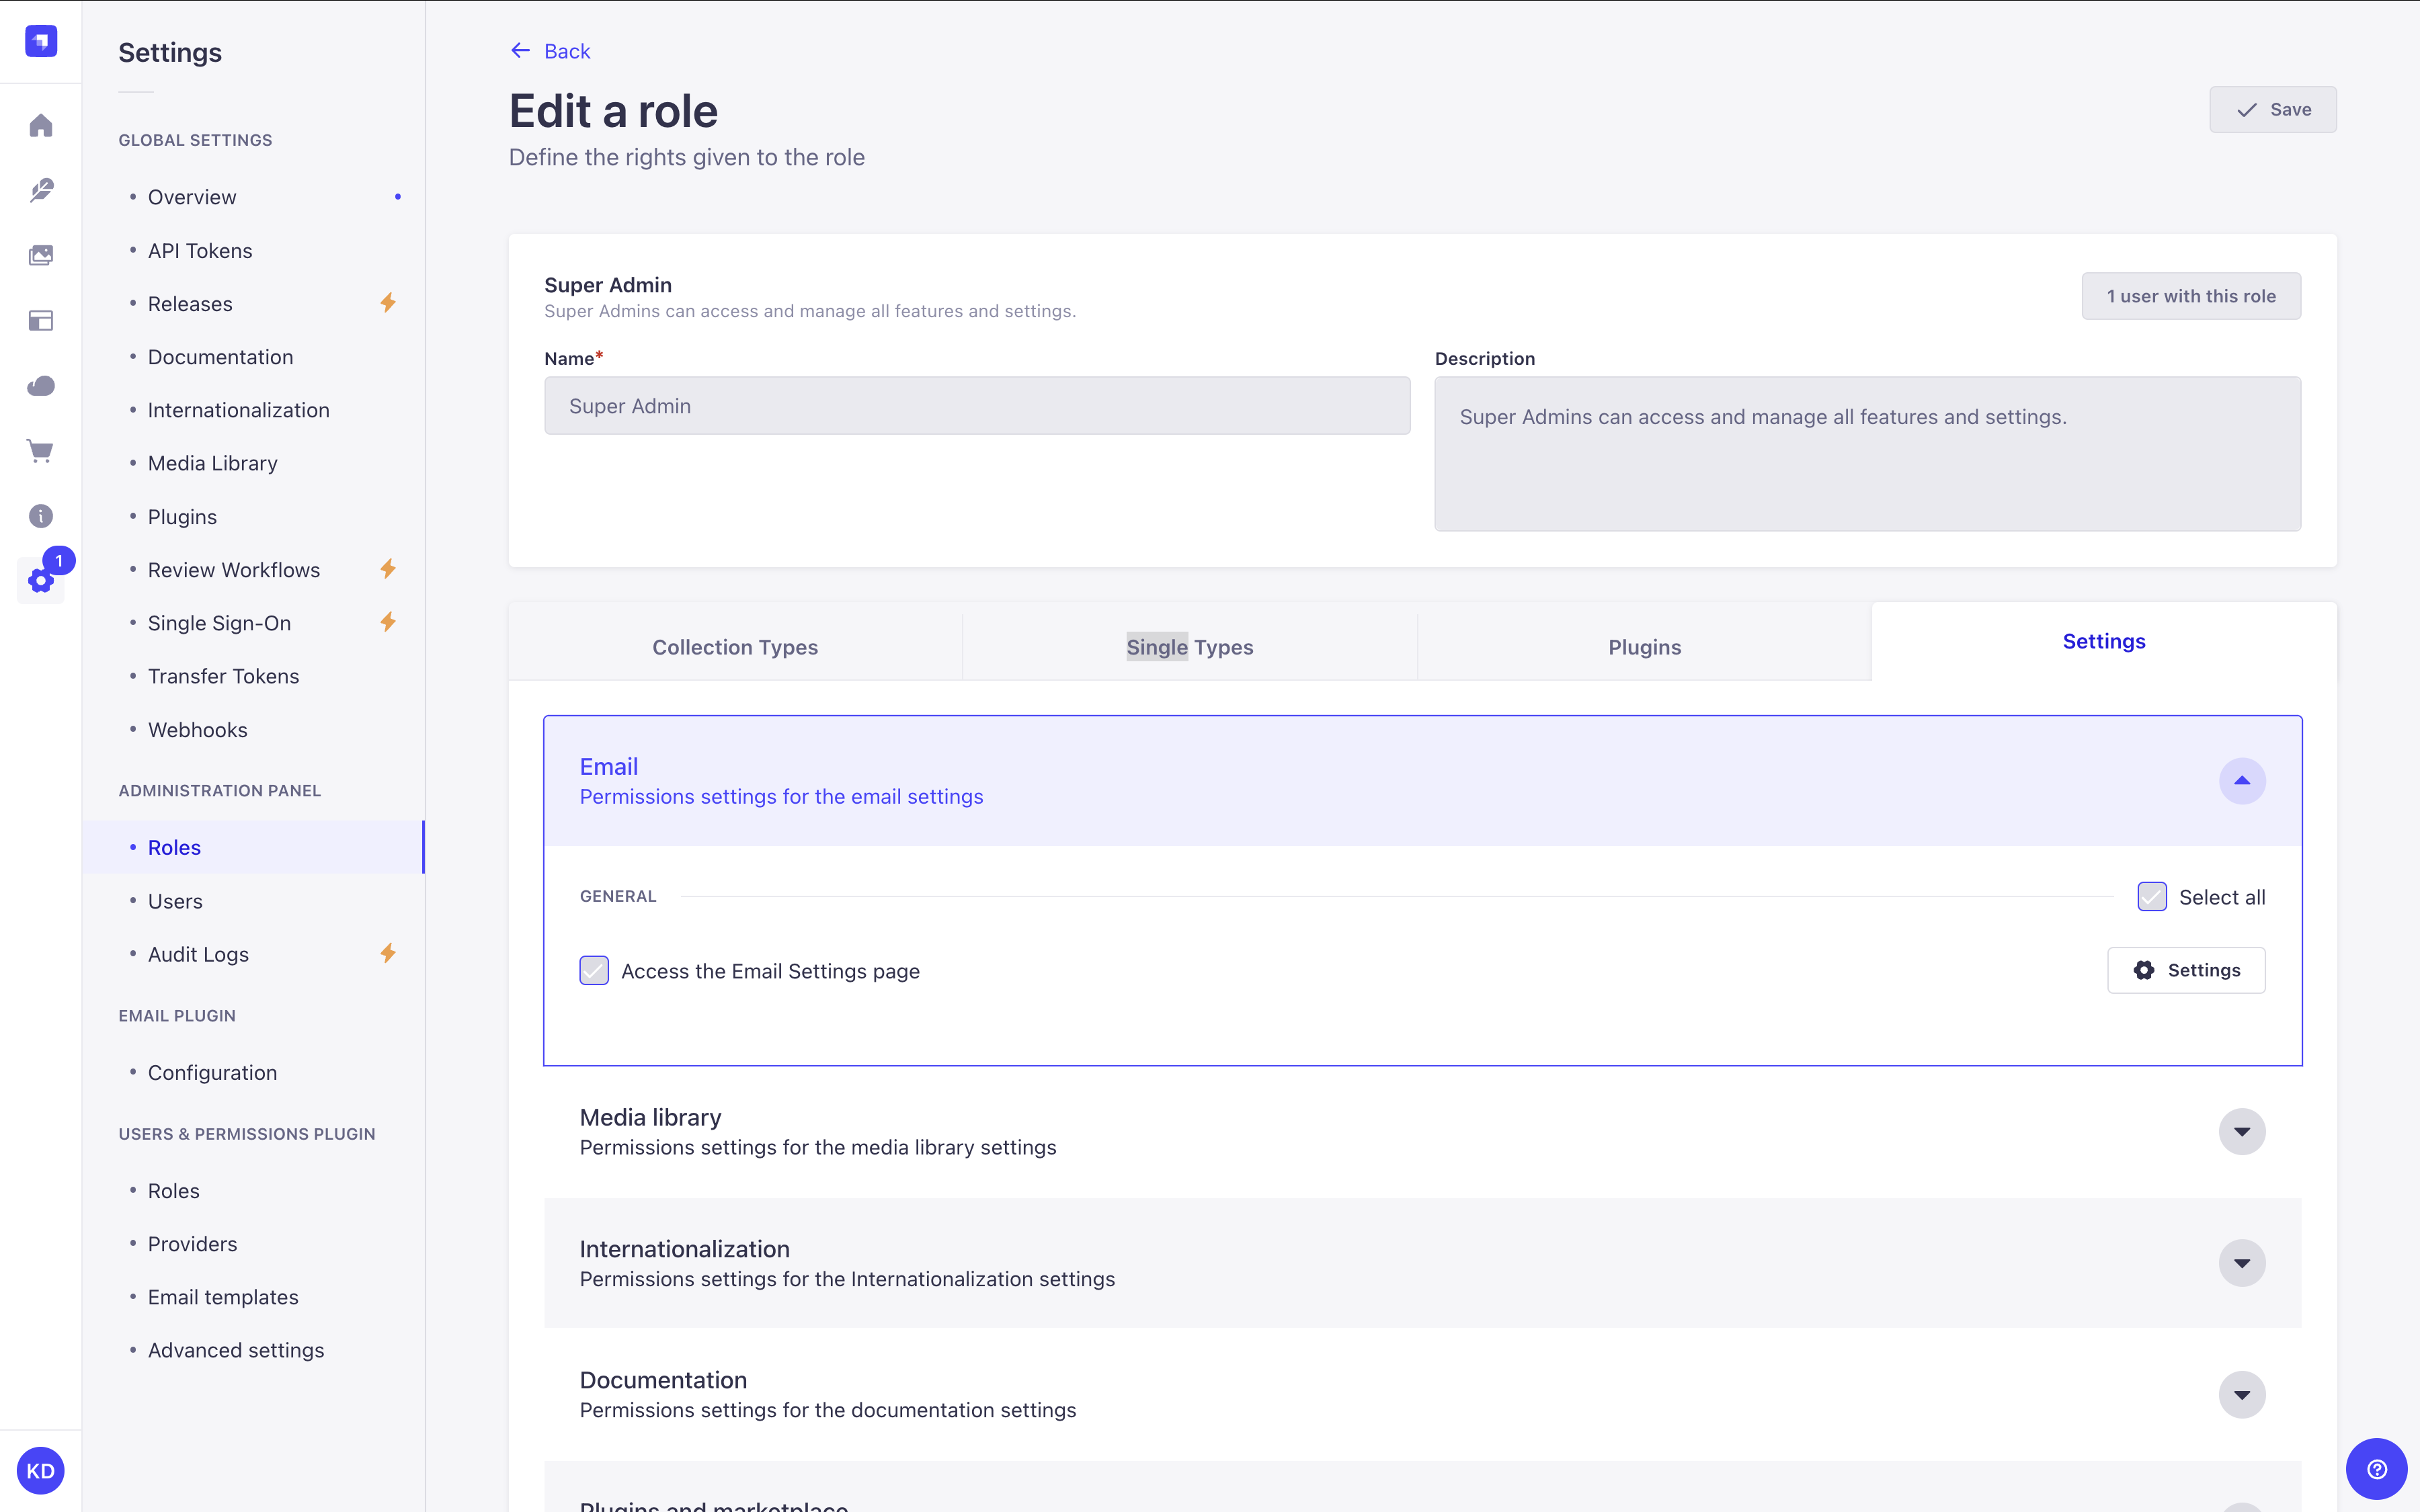The height and width of the screenshot is (1512, 2420).
Task: Save the current role changes
Action: pos(2273,108)
